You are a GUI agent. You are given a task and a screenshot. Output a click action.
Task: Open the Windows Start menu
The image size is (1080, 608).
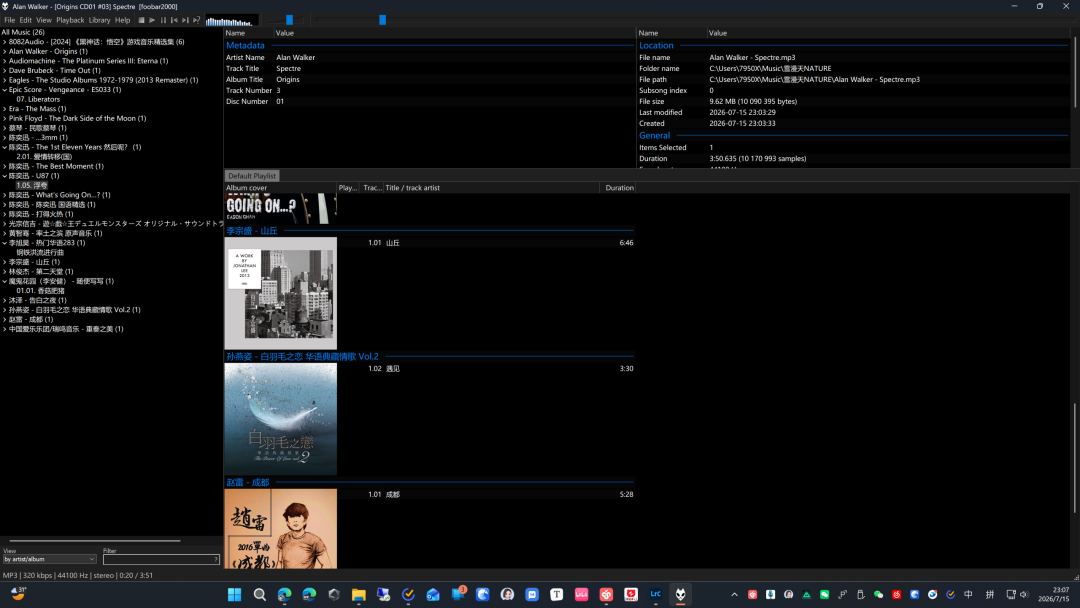[x=234, y=594]
